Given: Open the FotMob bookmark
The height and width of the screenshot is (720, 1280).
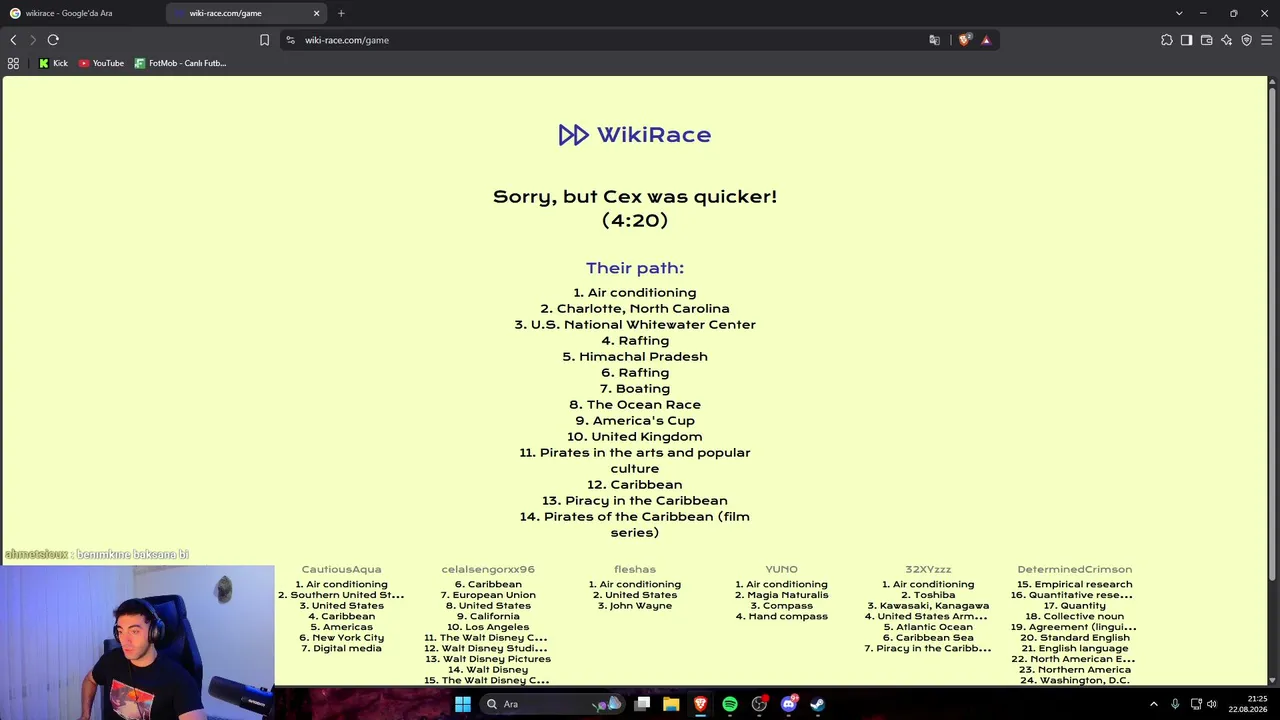Looking at the screenshot, I should (x=181, y=63).
